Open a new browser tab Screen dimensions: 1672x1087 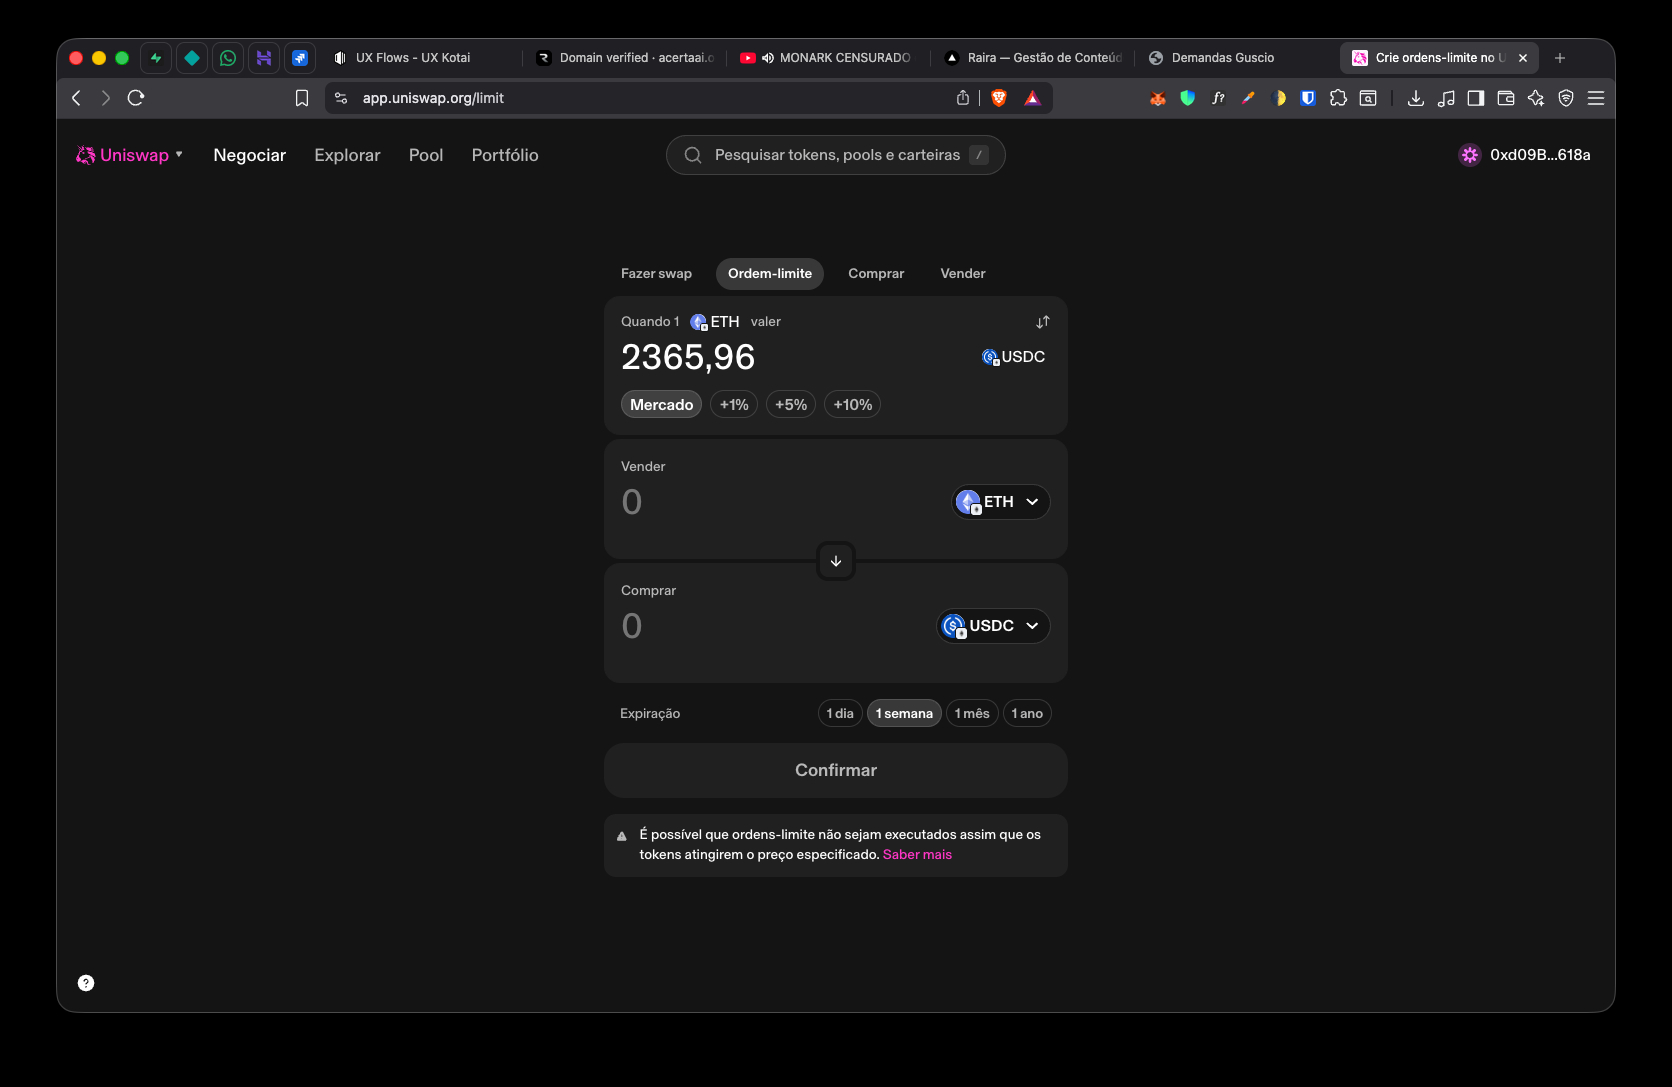tap(1560, 58)
